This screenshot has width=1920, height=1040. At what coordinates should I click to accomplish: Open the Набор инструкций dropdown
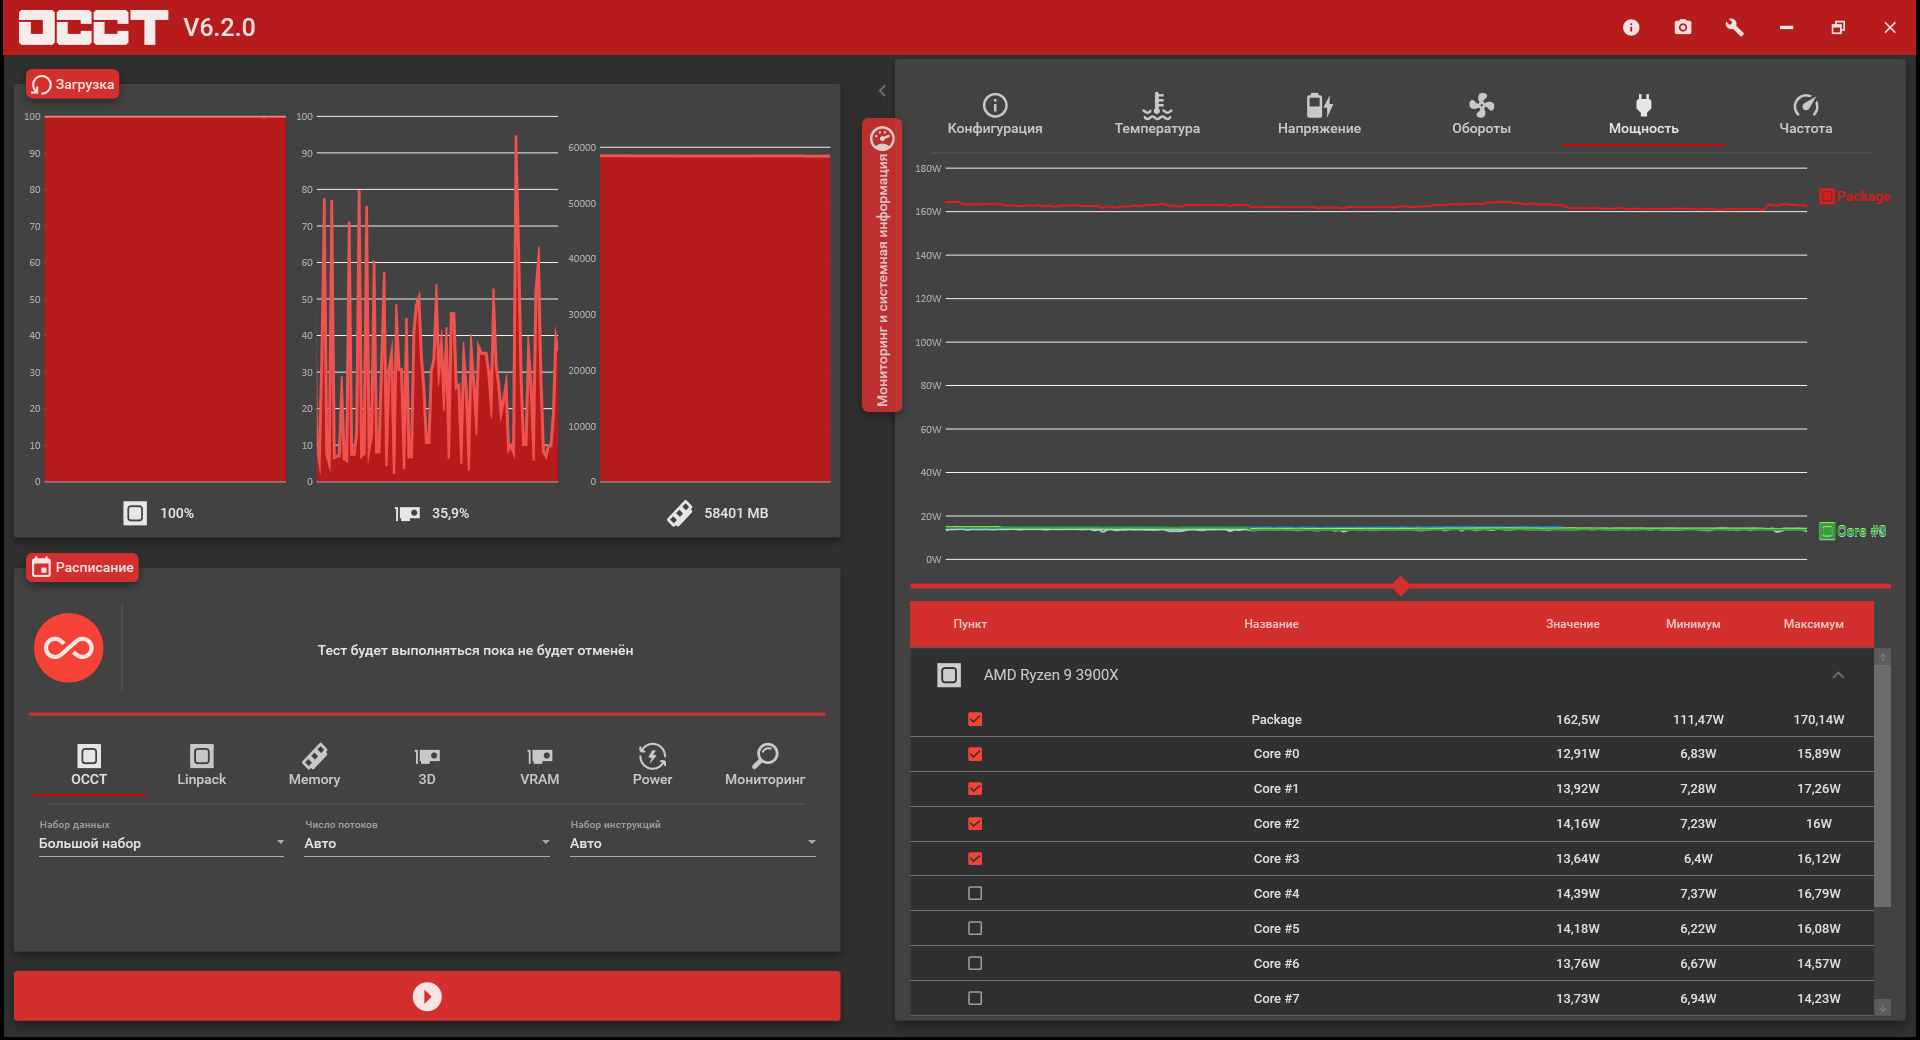pos(693,843)
